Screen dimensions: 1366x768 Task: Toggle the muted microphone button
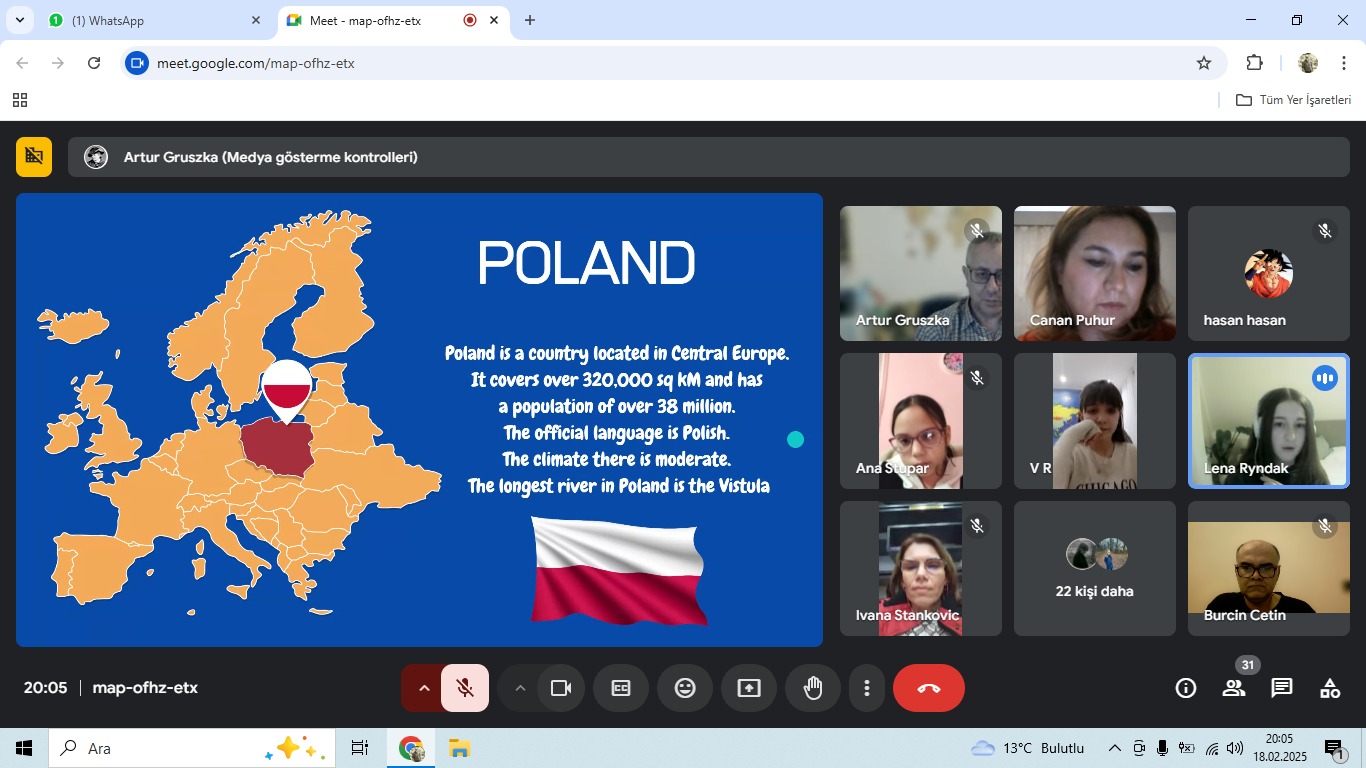tap(465, 688)
